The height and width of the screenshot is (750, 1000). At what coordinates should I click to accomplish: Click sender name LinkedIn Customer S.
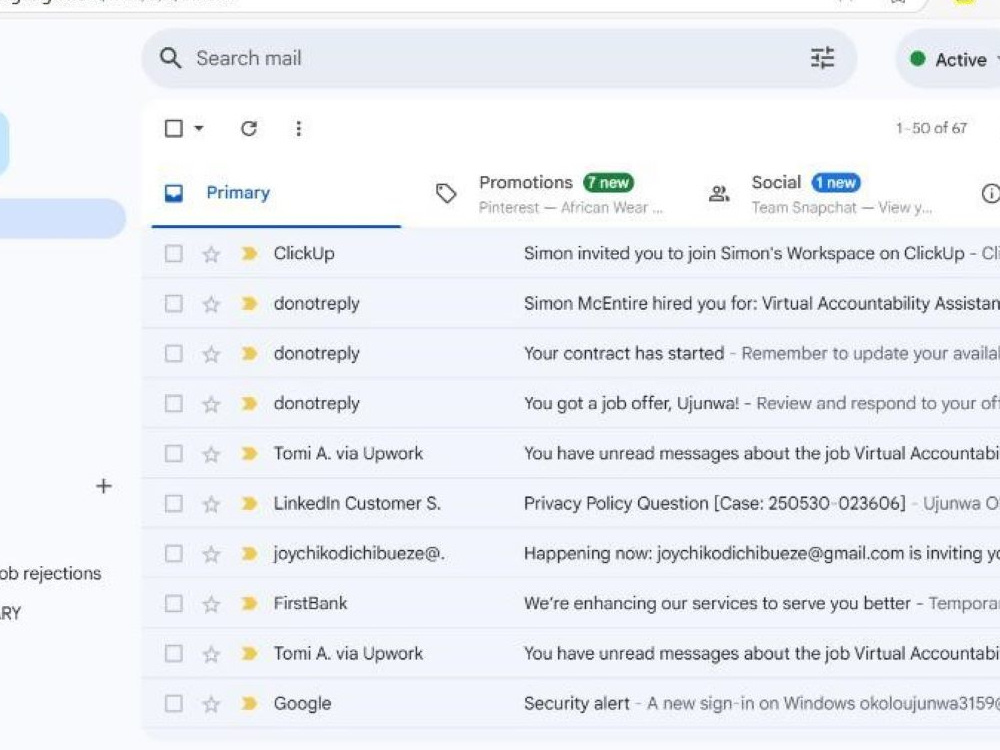(357, 504)
